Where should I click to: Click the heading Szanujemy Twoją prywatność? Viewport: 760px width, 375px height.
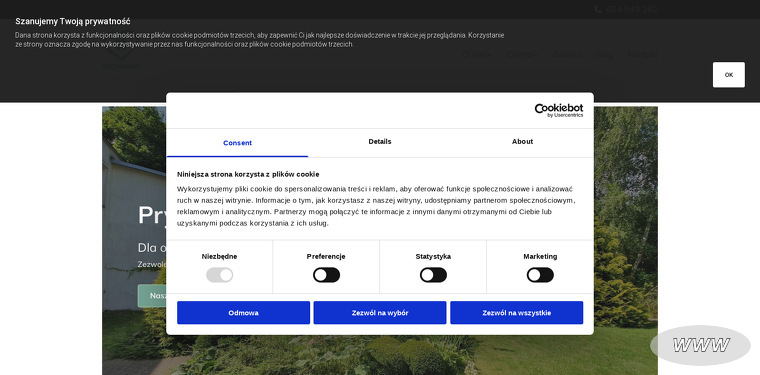pyautogui.click(x=73, y=21)
